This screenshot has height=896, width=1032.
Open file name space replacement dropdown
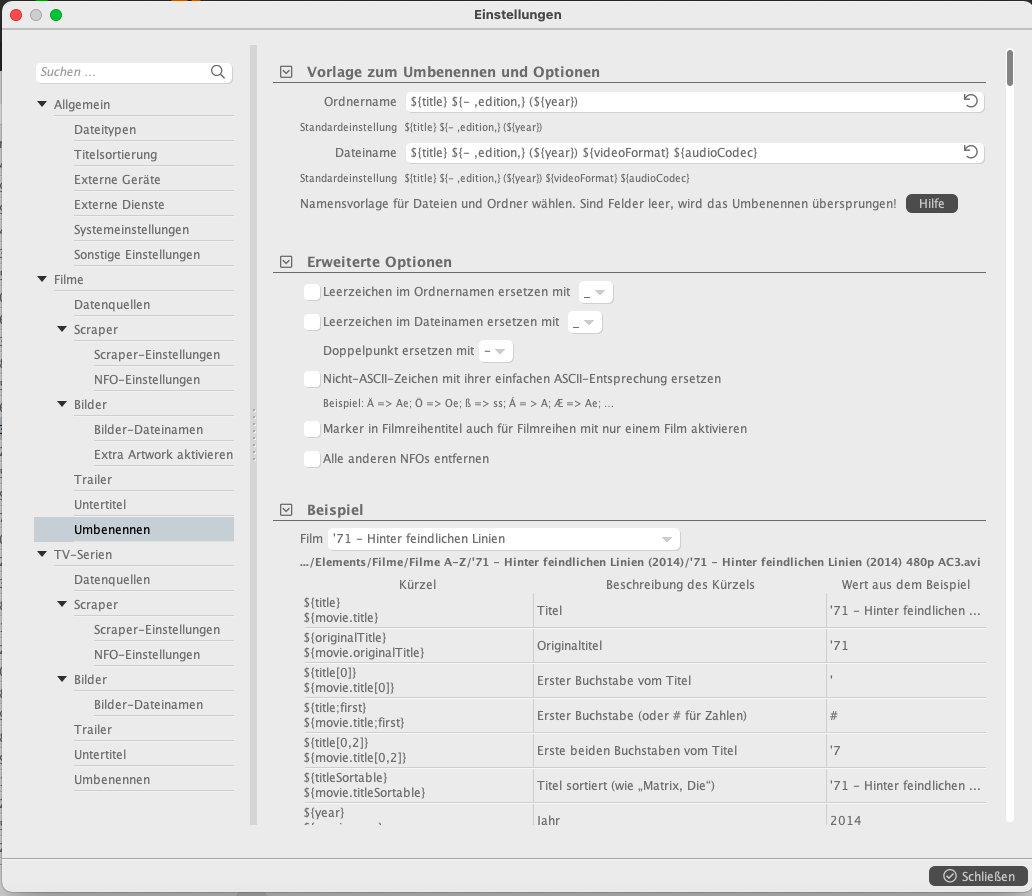[584, 323]
